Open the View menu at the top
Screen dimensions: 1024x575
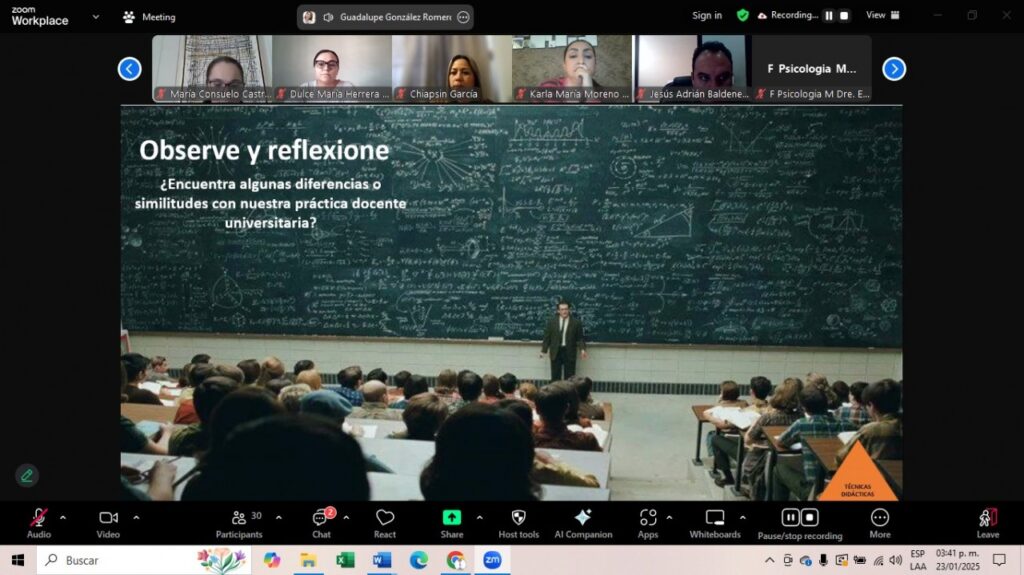882,15
